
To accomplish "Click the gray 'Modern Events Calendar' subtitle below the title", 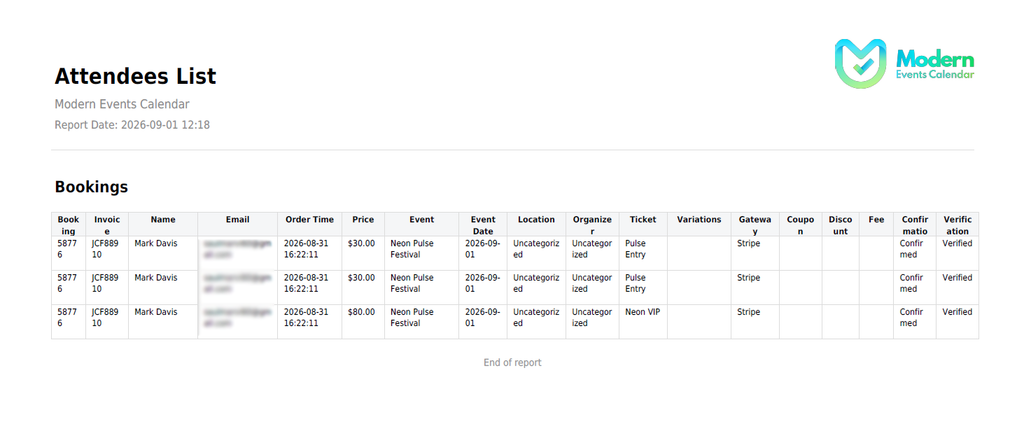I will [122, 104].
